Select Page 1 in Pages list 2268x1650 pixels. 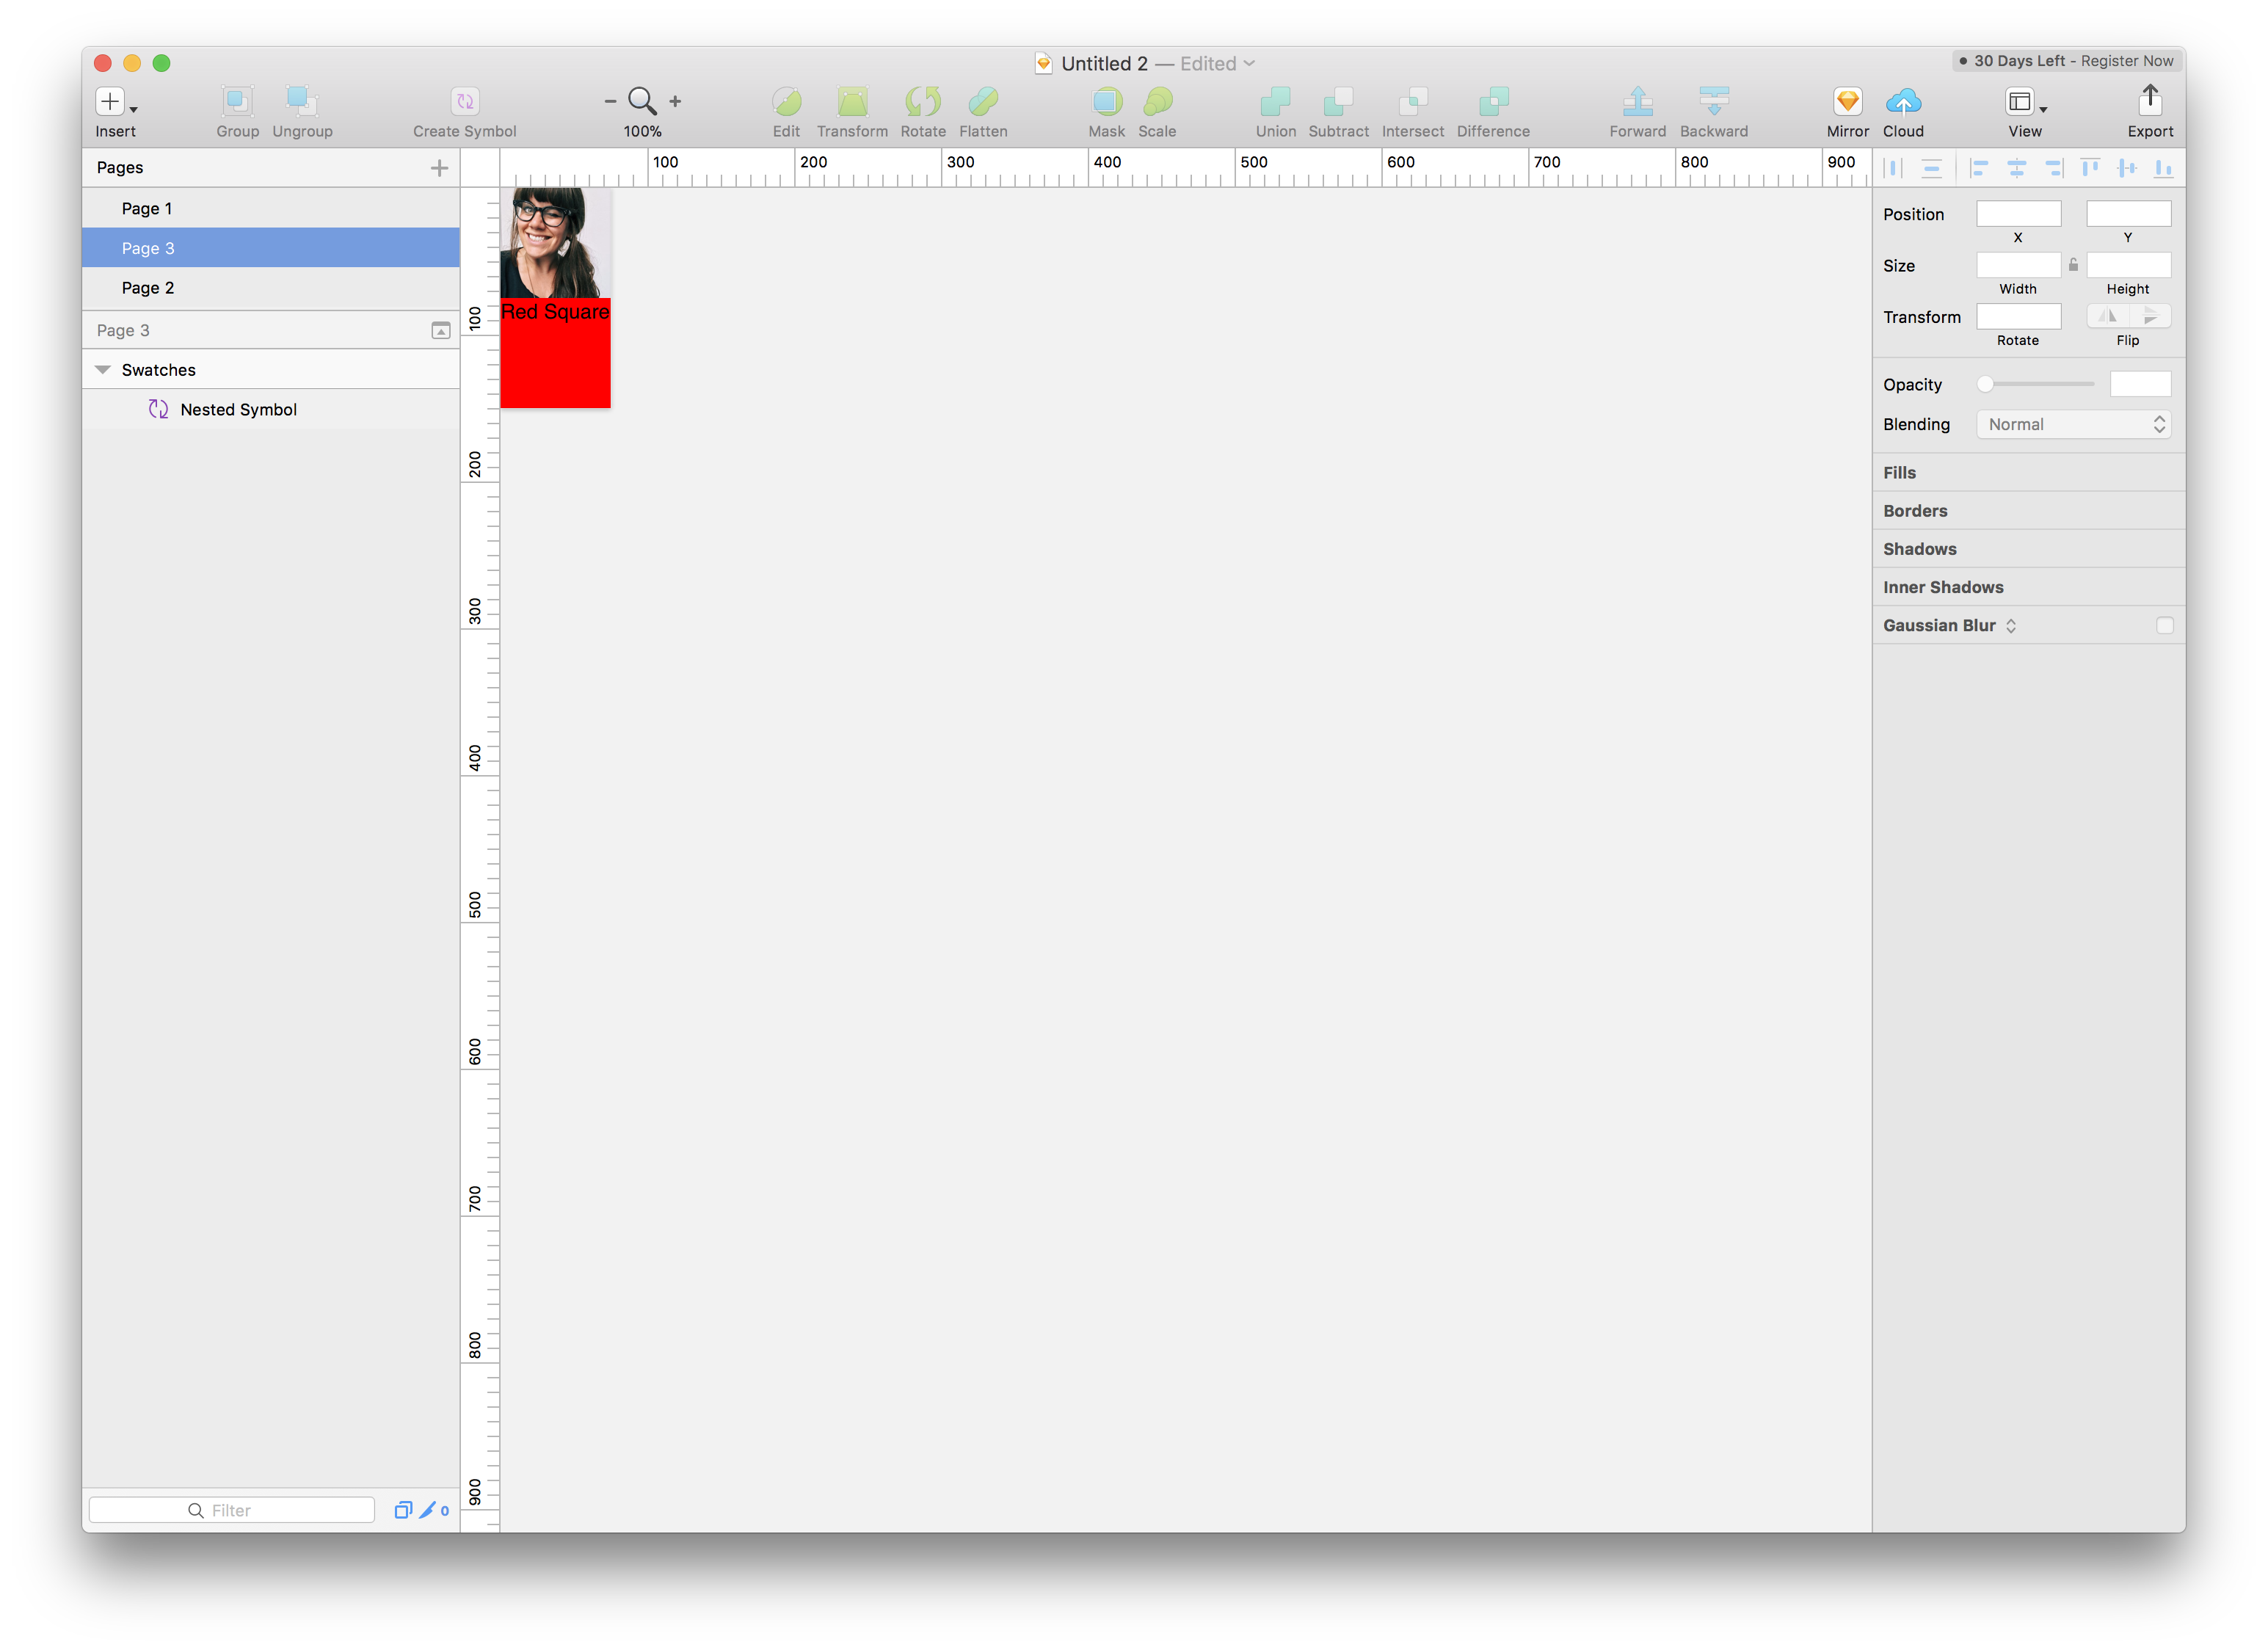click(x=271, y=208)
